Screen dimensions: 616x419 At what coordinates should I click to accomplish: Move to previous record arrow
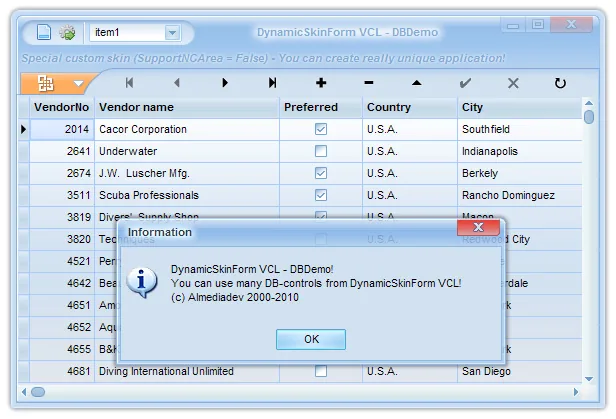(x=177, y=83)
